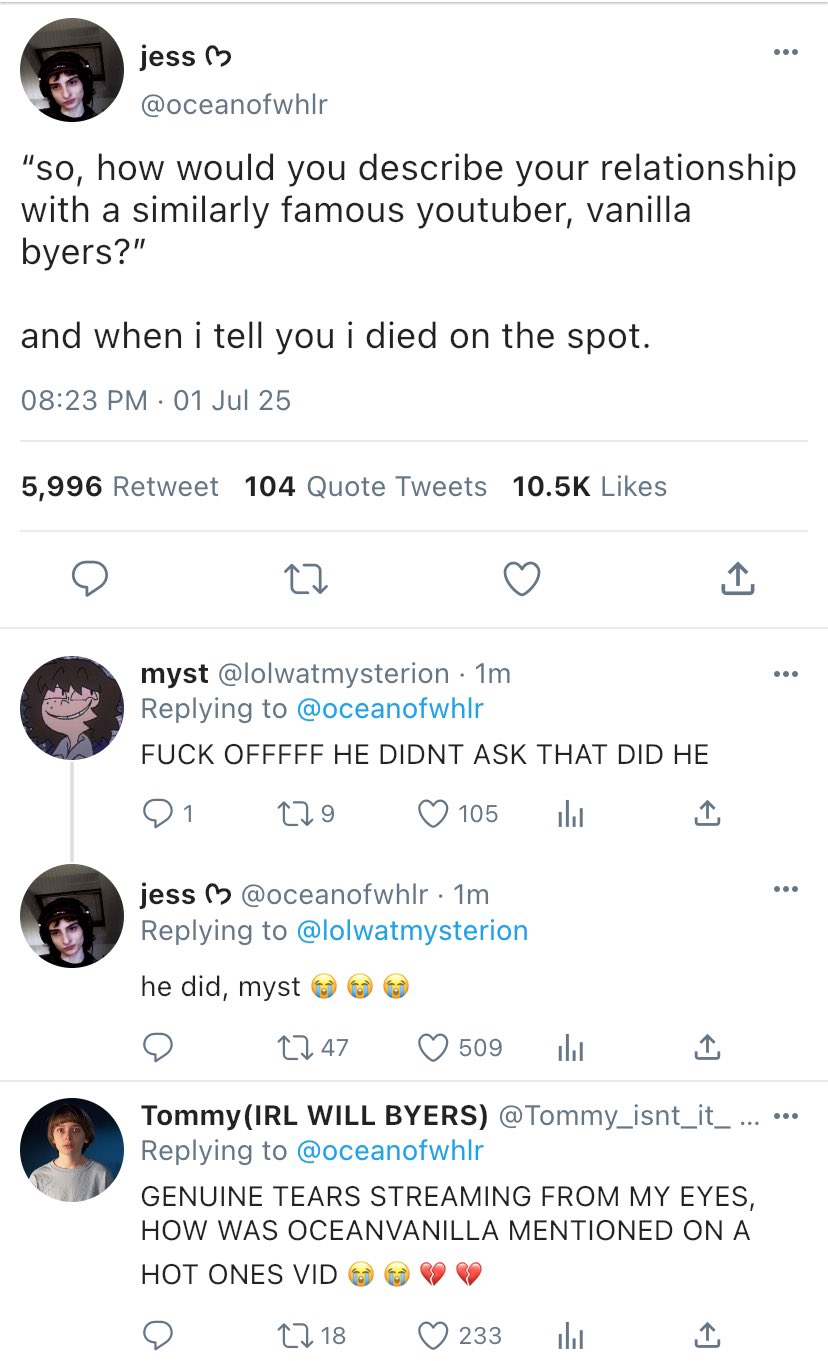
Task: View analytics on myst's reply
Action: click(567, 815)
